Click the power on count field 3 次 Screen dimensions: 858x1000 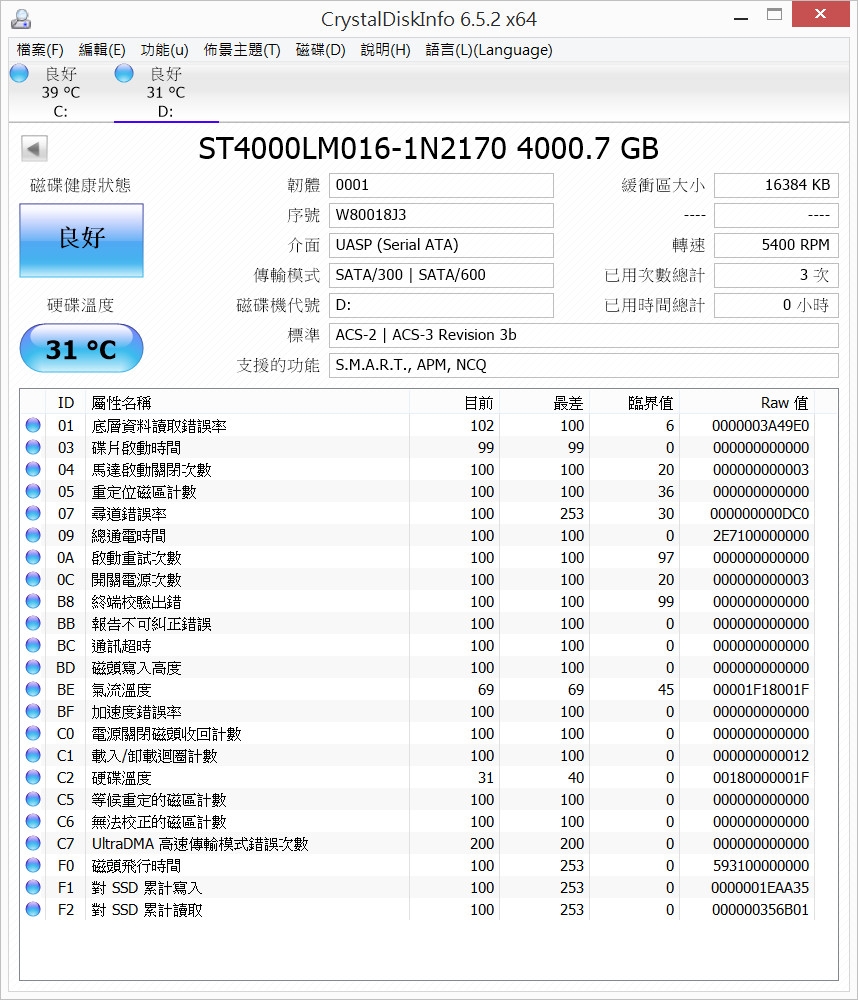(x=776, y=275)
